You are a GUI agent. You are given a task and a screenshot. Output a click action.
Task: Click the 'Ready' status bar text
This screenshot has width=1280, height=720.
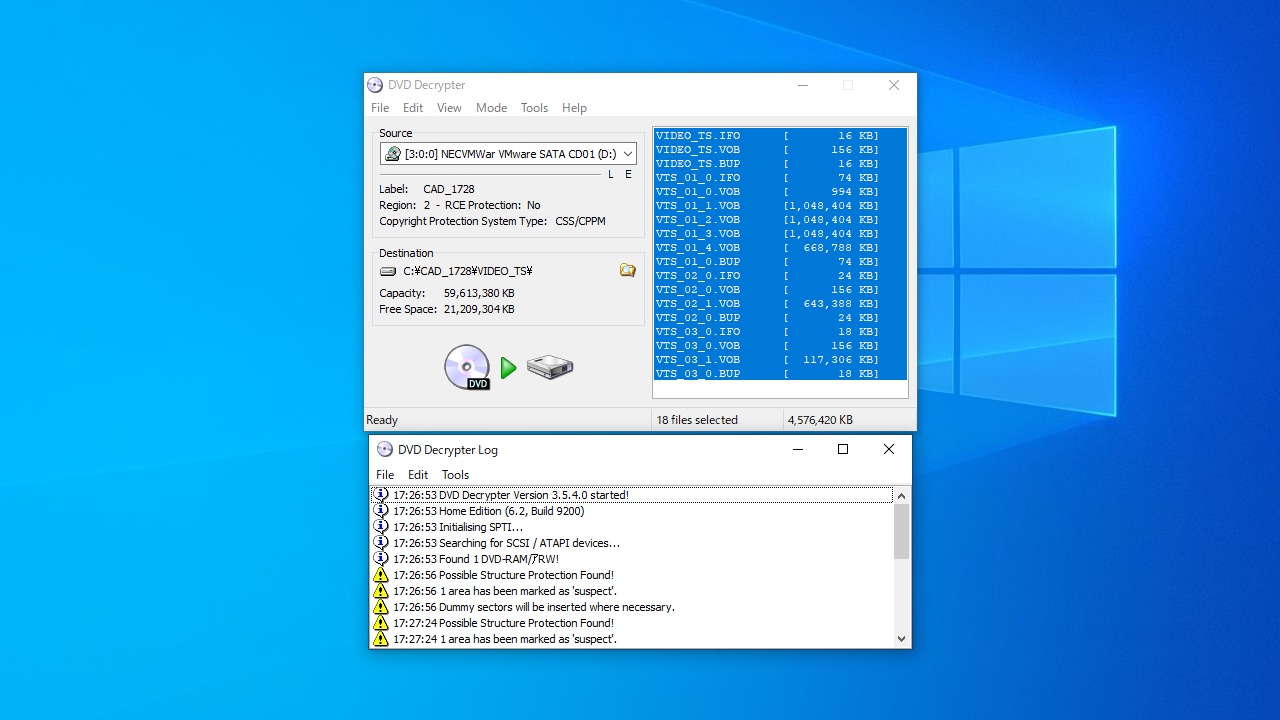(382, 420)
